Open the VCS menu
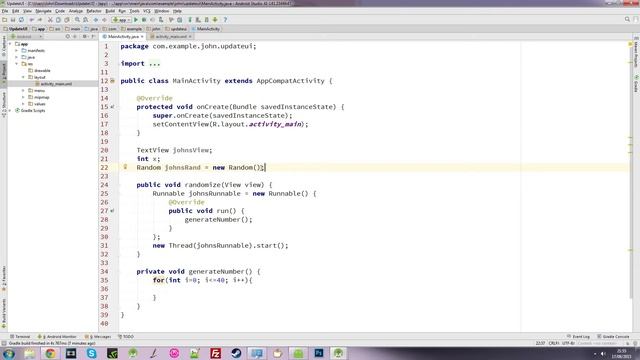 point(147,11)
